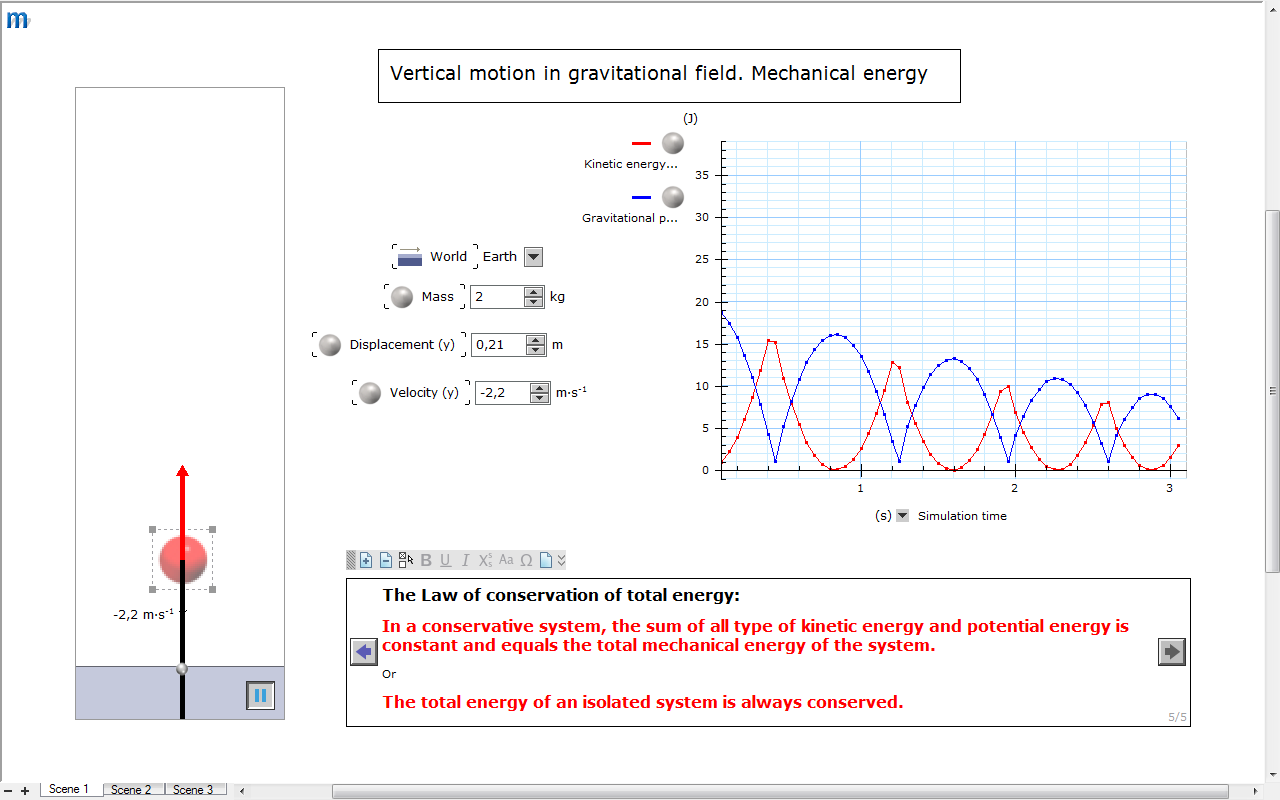Viewport: 1280px width, 800px height.
Task: Pause the simulation
Action: tap(260, 695)
